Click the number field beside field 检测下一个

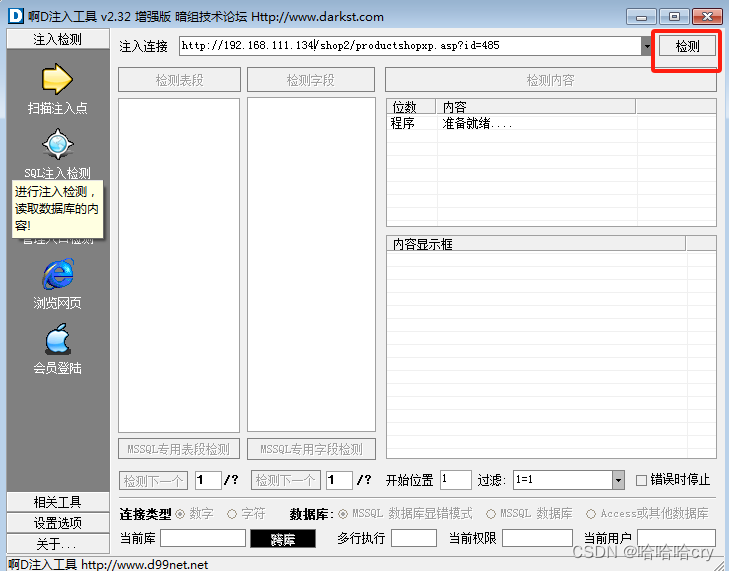click(339, 480)
